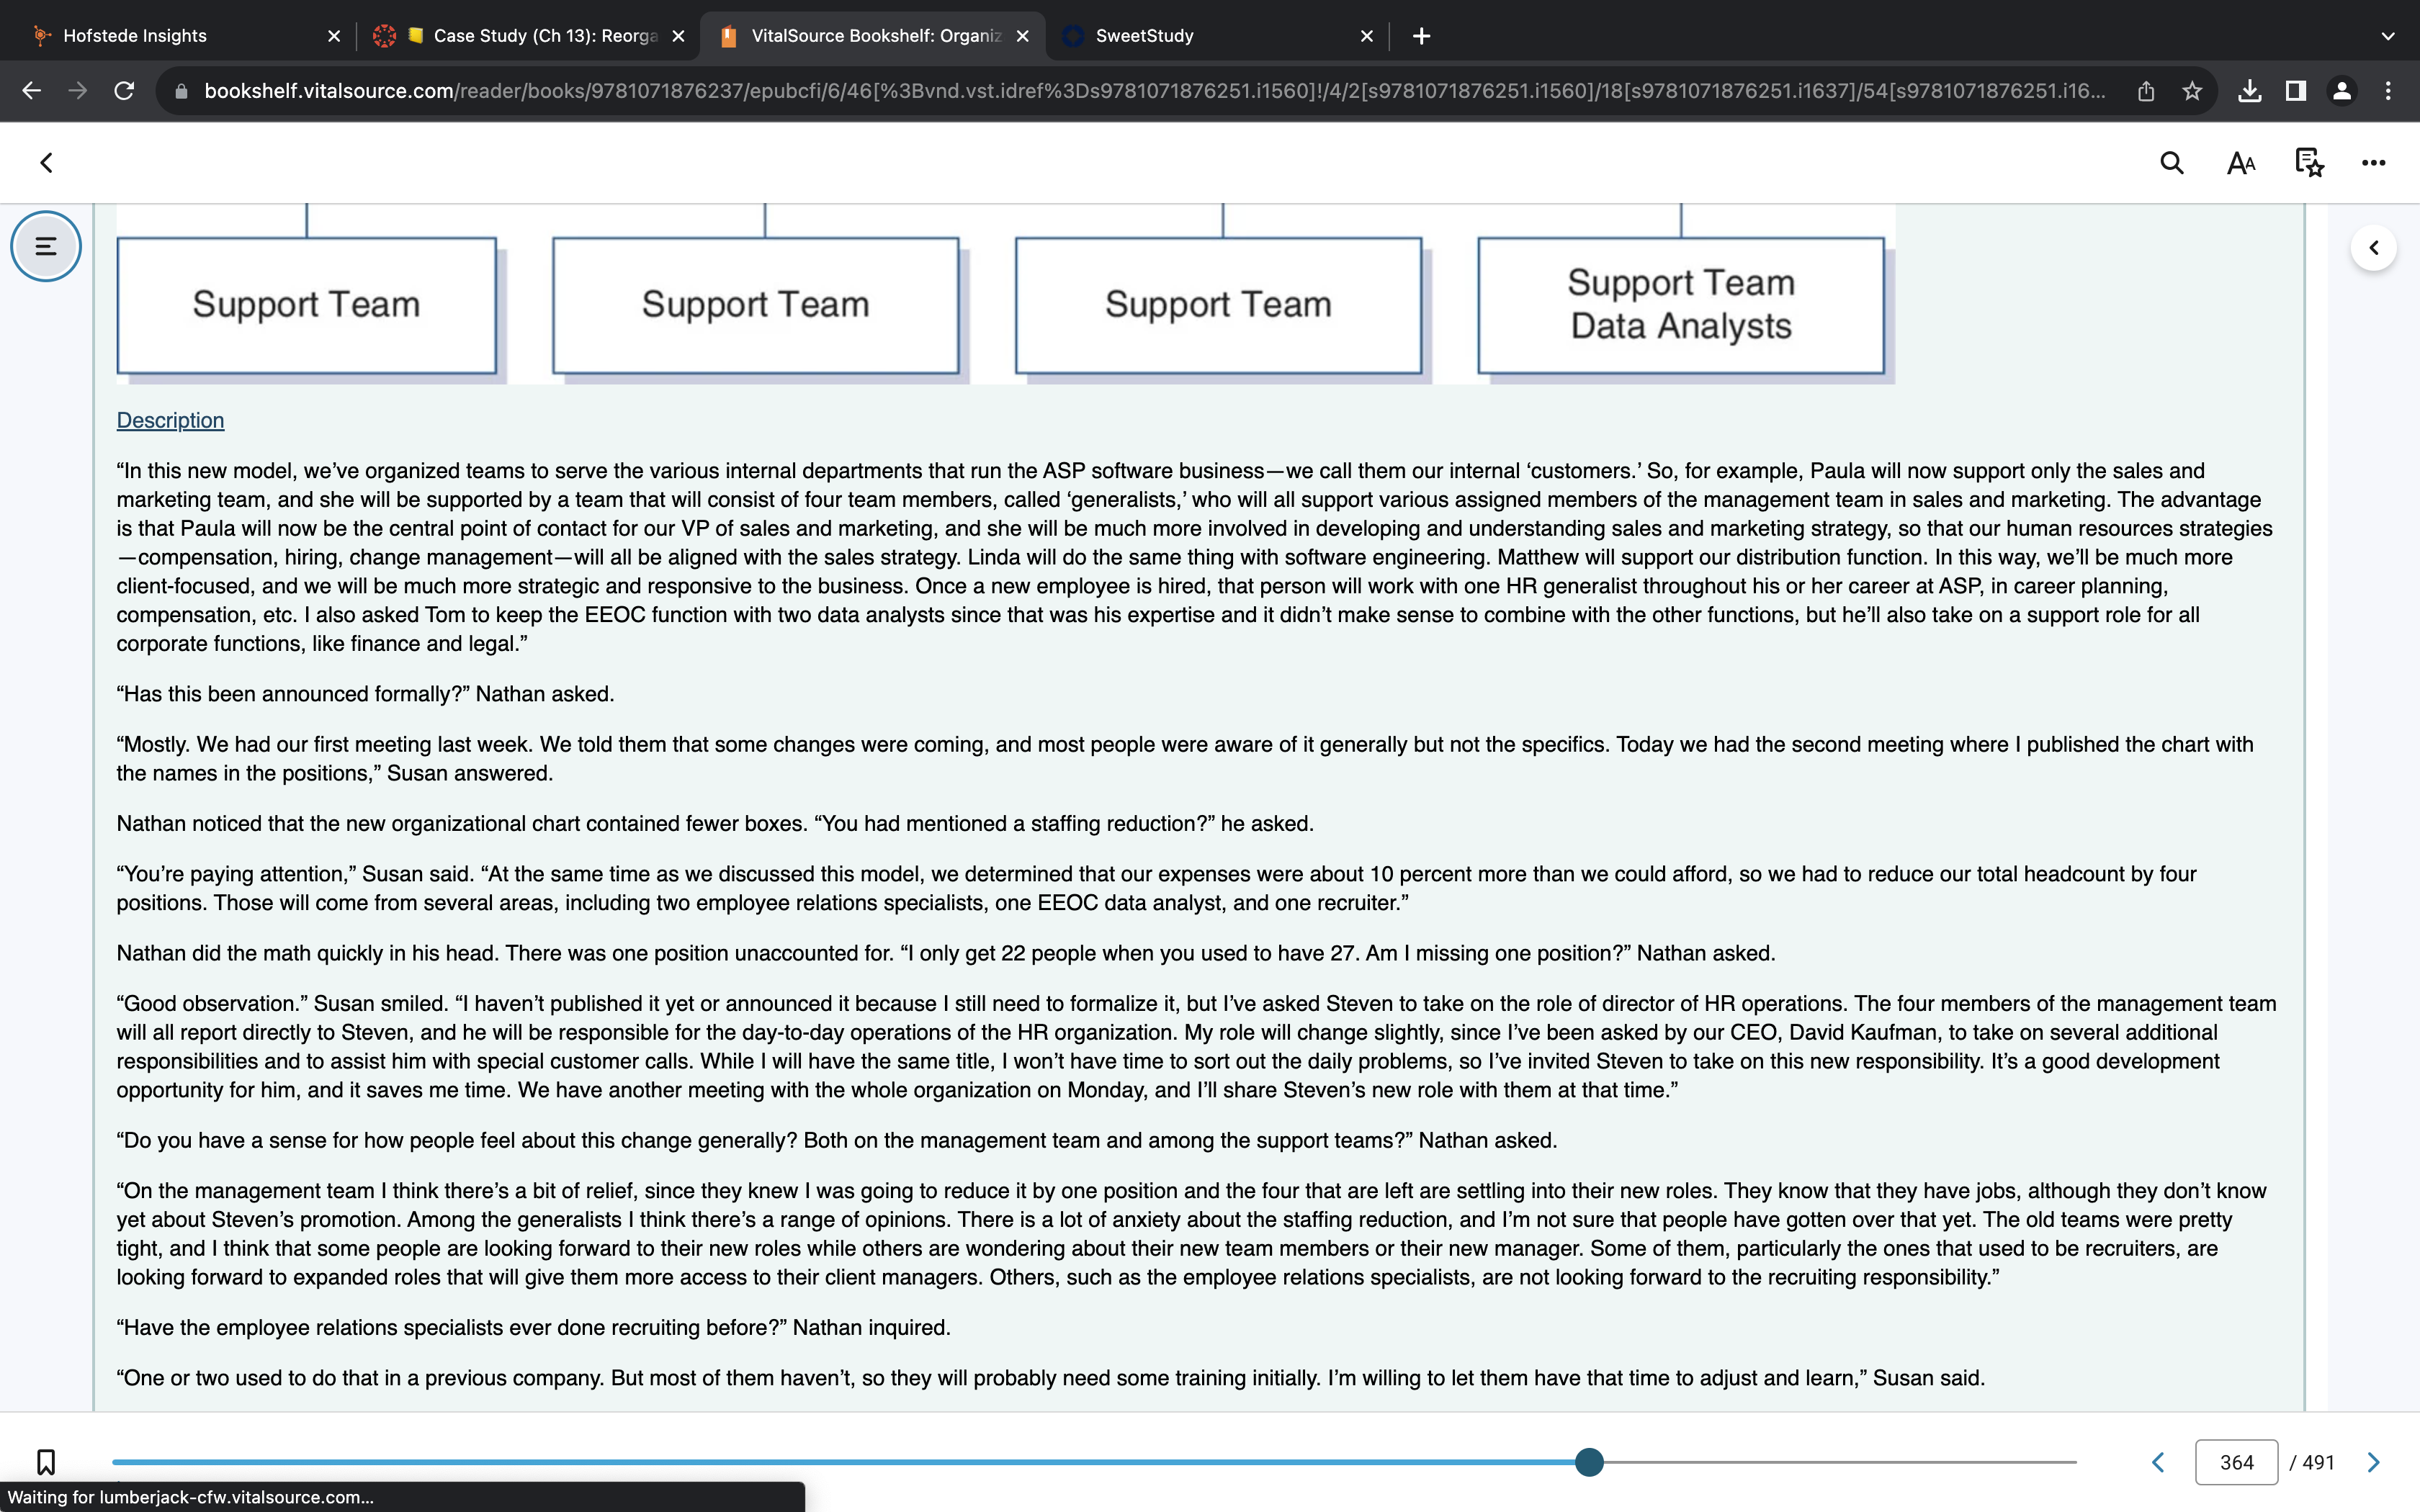The image size is (2420, 1512).
Task: Click 'Has this been announced formally?' paragraph
Action: click(x=365, y=694)
